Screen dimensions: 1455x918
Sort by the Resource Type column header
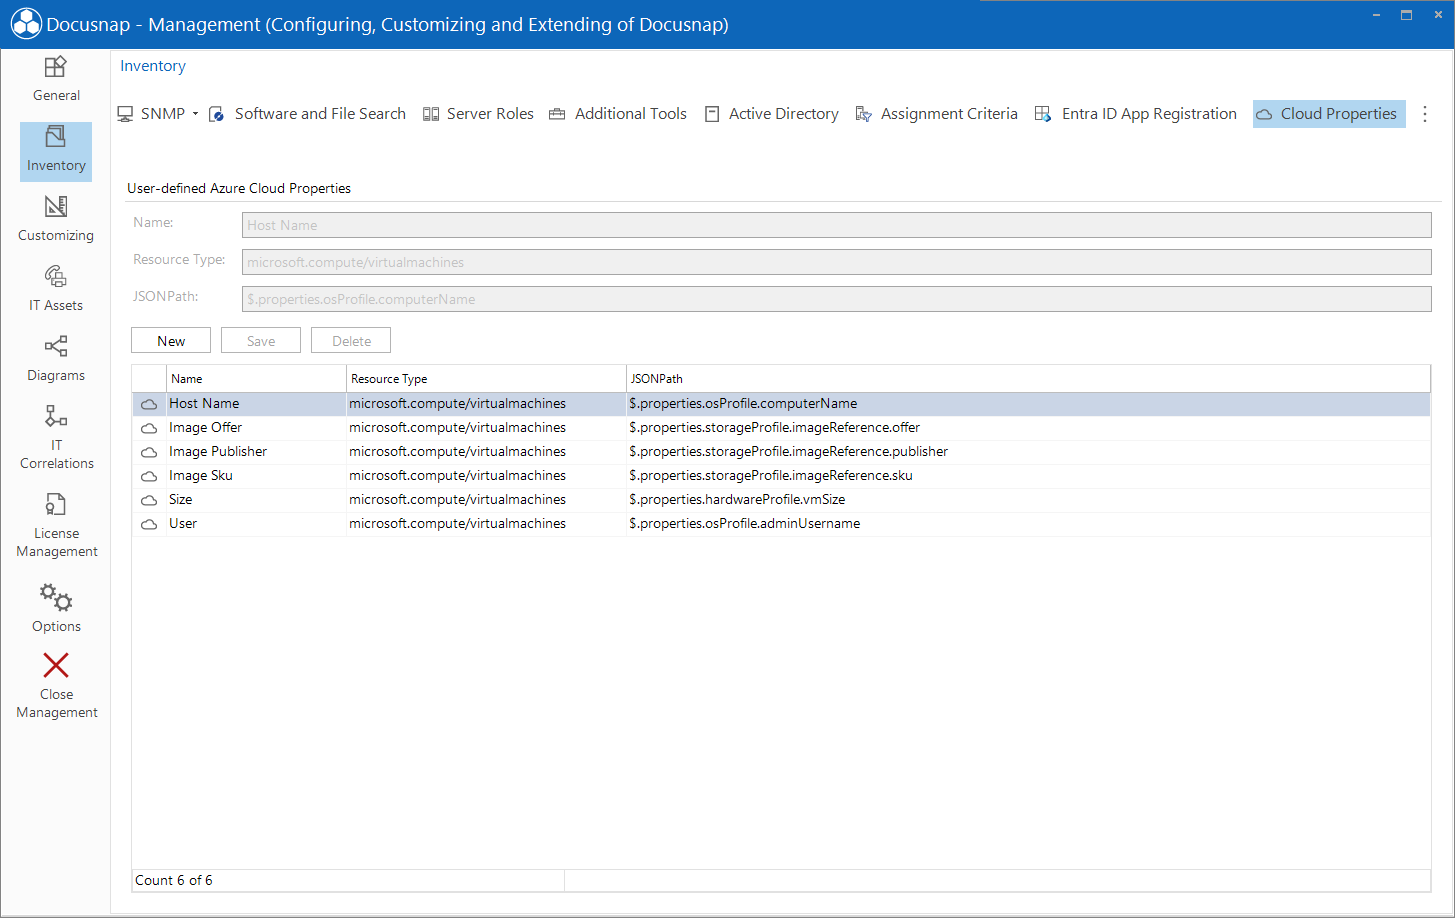pyautogui.click(x=486, y=379)
